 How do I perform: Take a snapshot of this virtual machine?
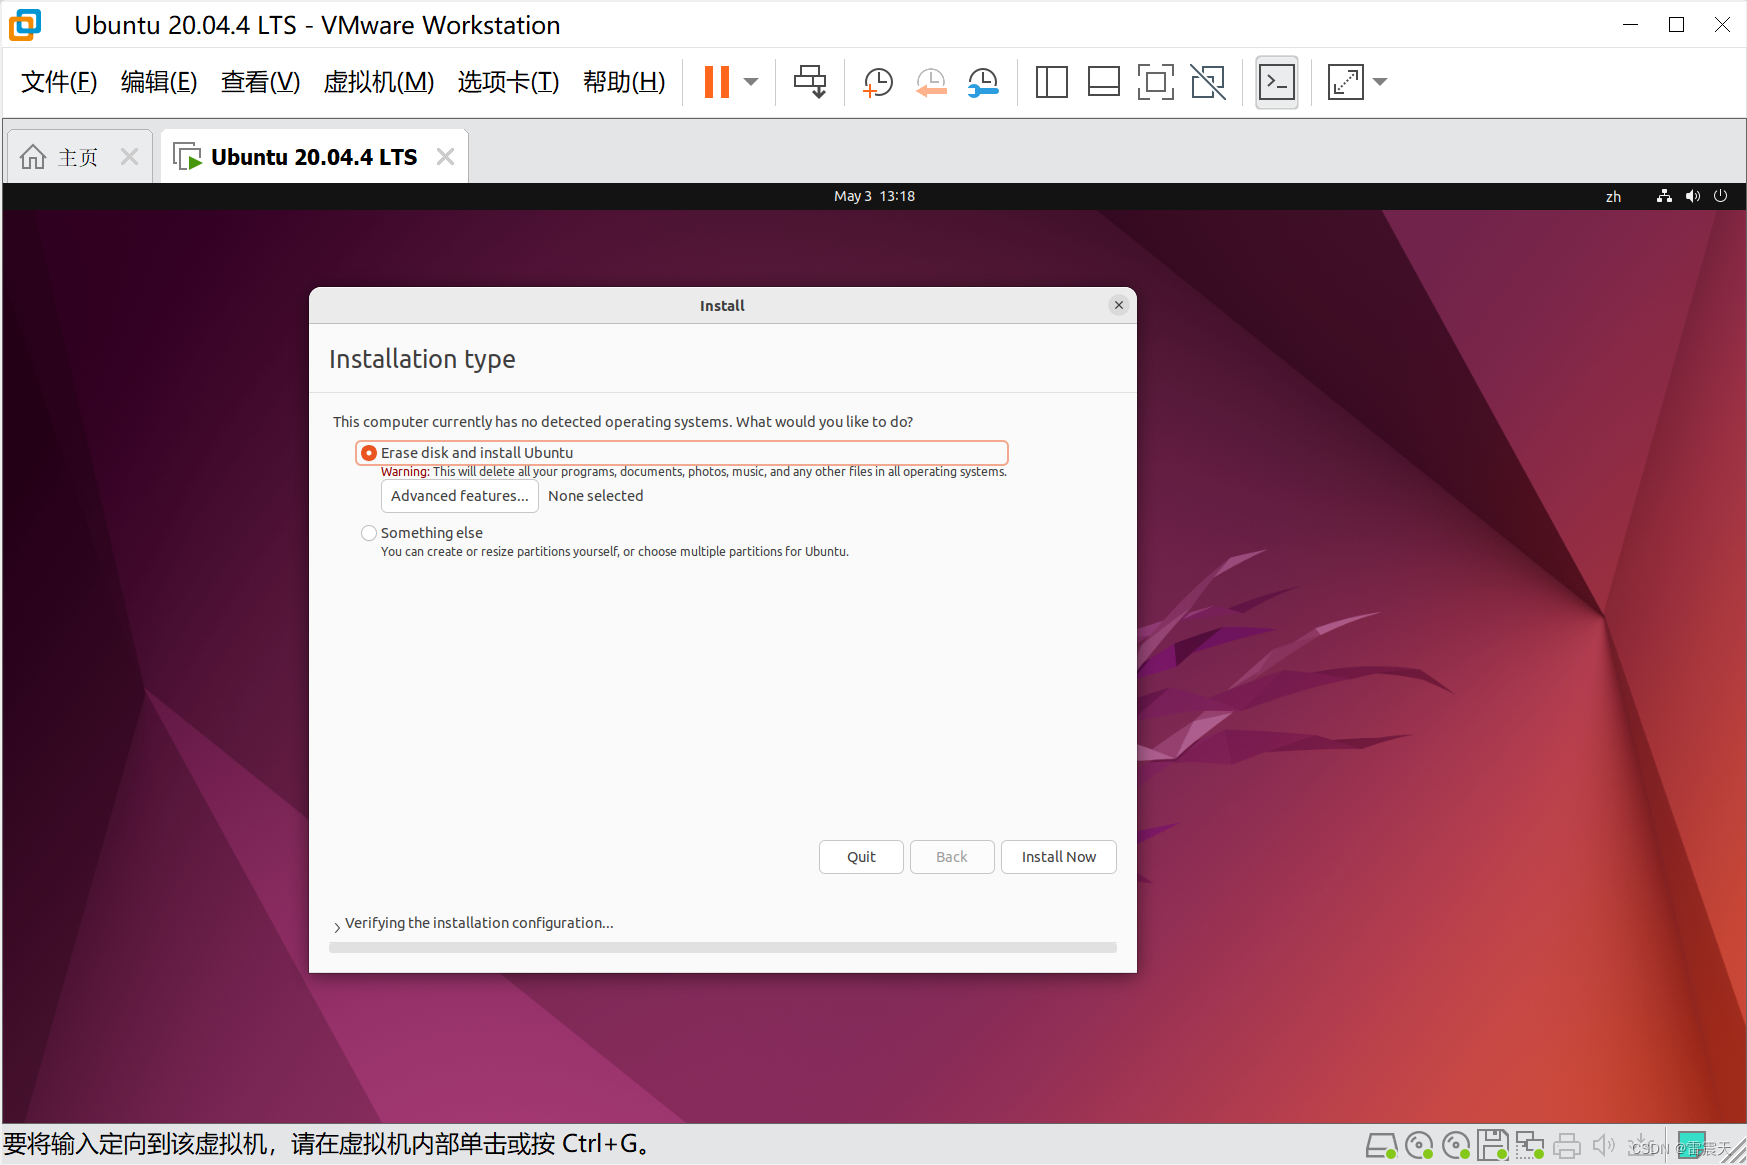click(x=878, y=82)
